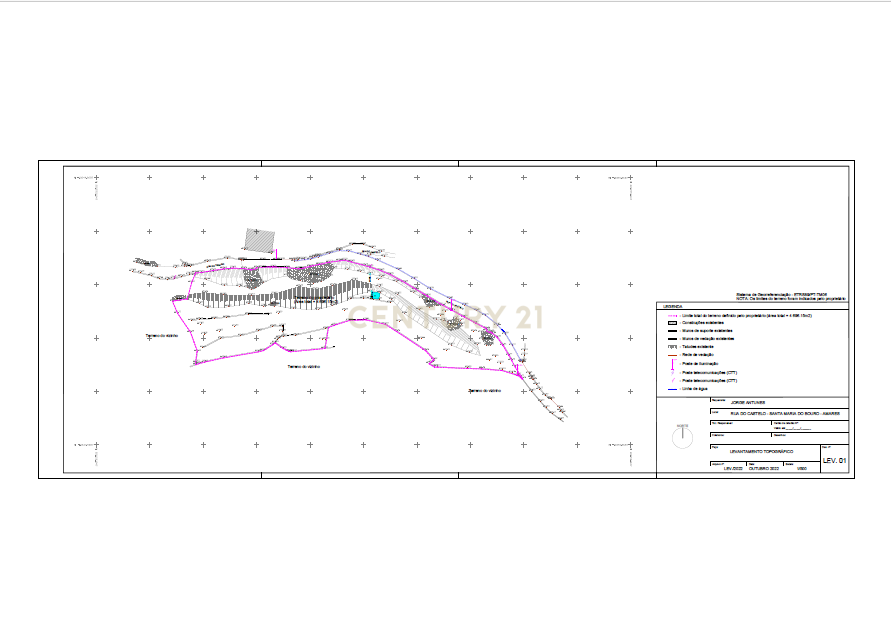Click the existing constructions rectangle legend symbol
The image size is (891, 632).
click(x=673, y=323)
